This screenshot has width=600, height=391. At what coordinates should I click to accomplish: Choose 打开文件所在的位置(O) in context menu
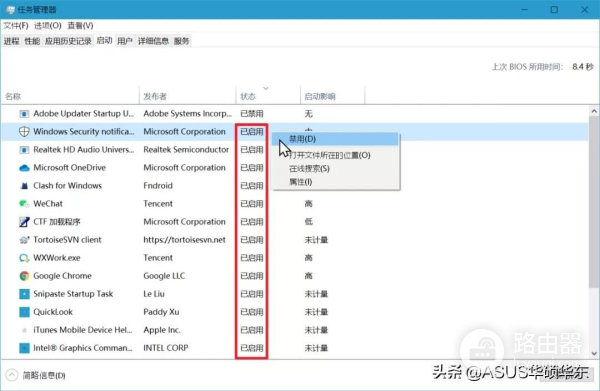pos(335,155)
